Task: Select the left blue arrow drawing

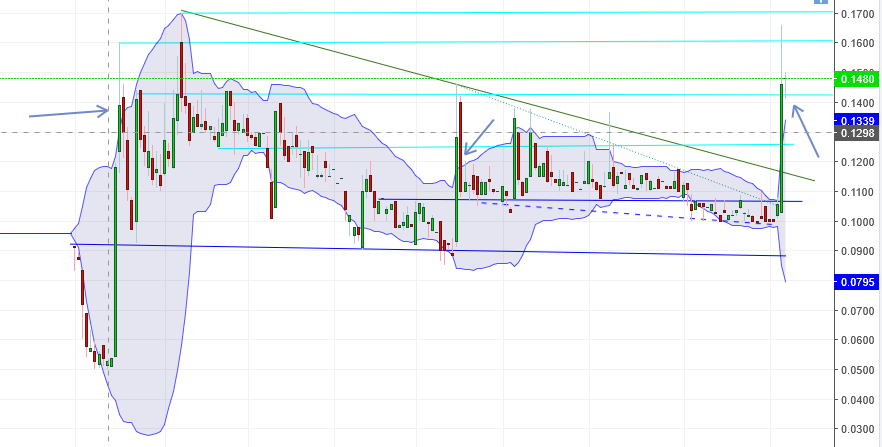Action: [69, 112]
